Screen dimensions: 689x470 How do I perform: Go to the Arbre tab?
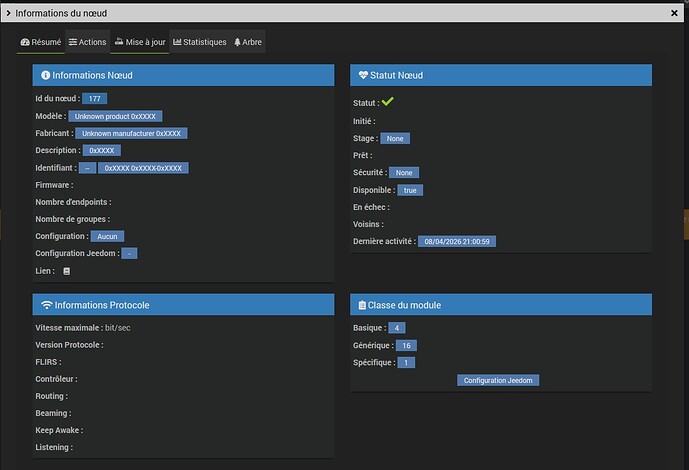click(248, 42)
